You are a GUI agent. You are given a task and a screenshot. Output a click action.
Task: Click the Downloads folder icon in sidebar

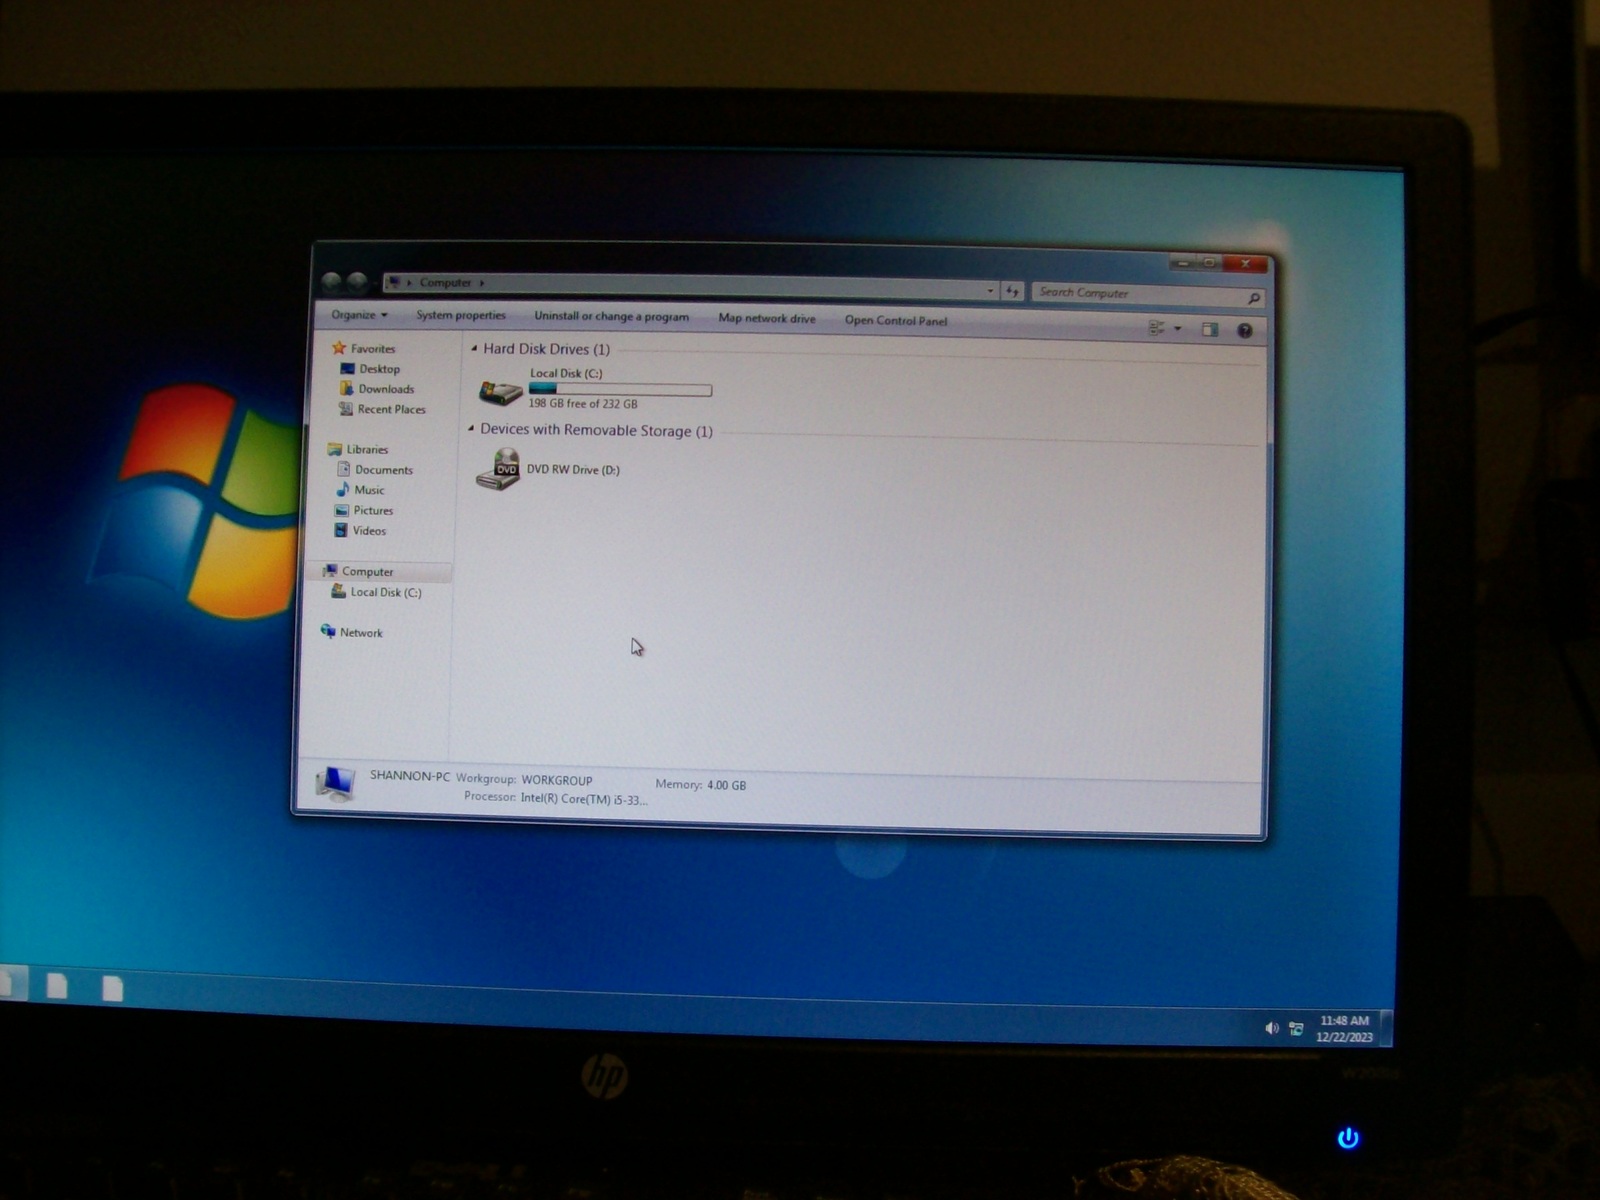(x=346, y=388)
